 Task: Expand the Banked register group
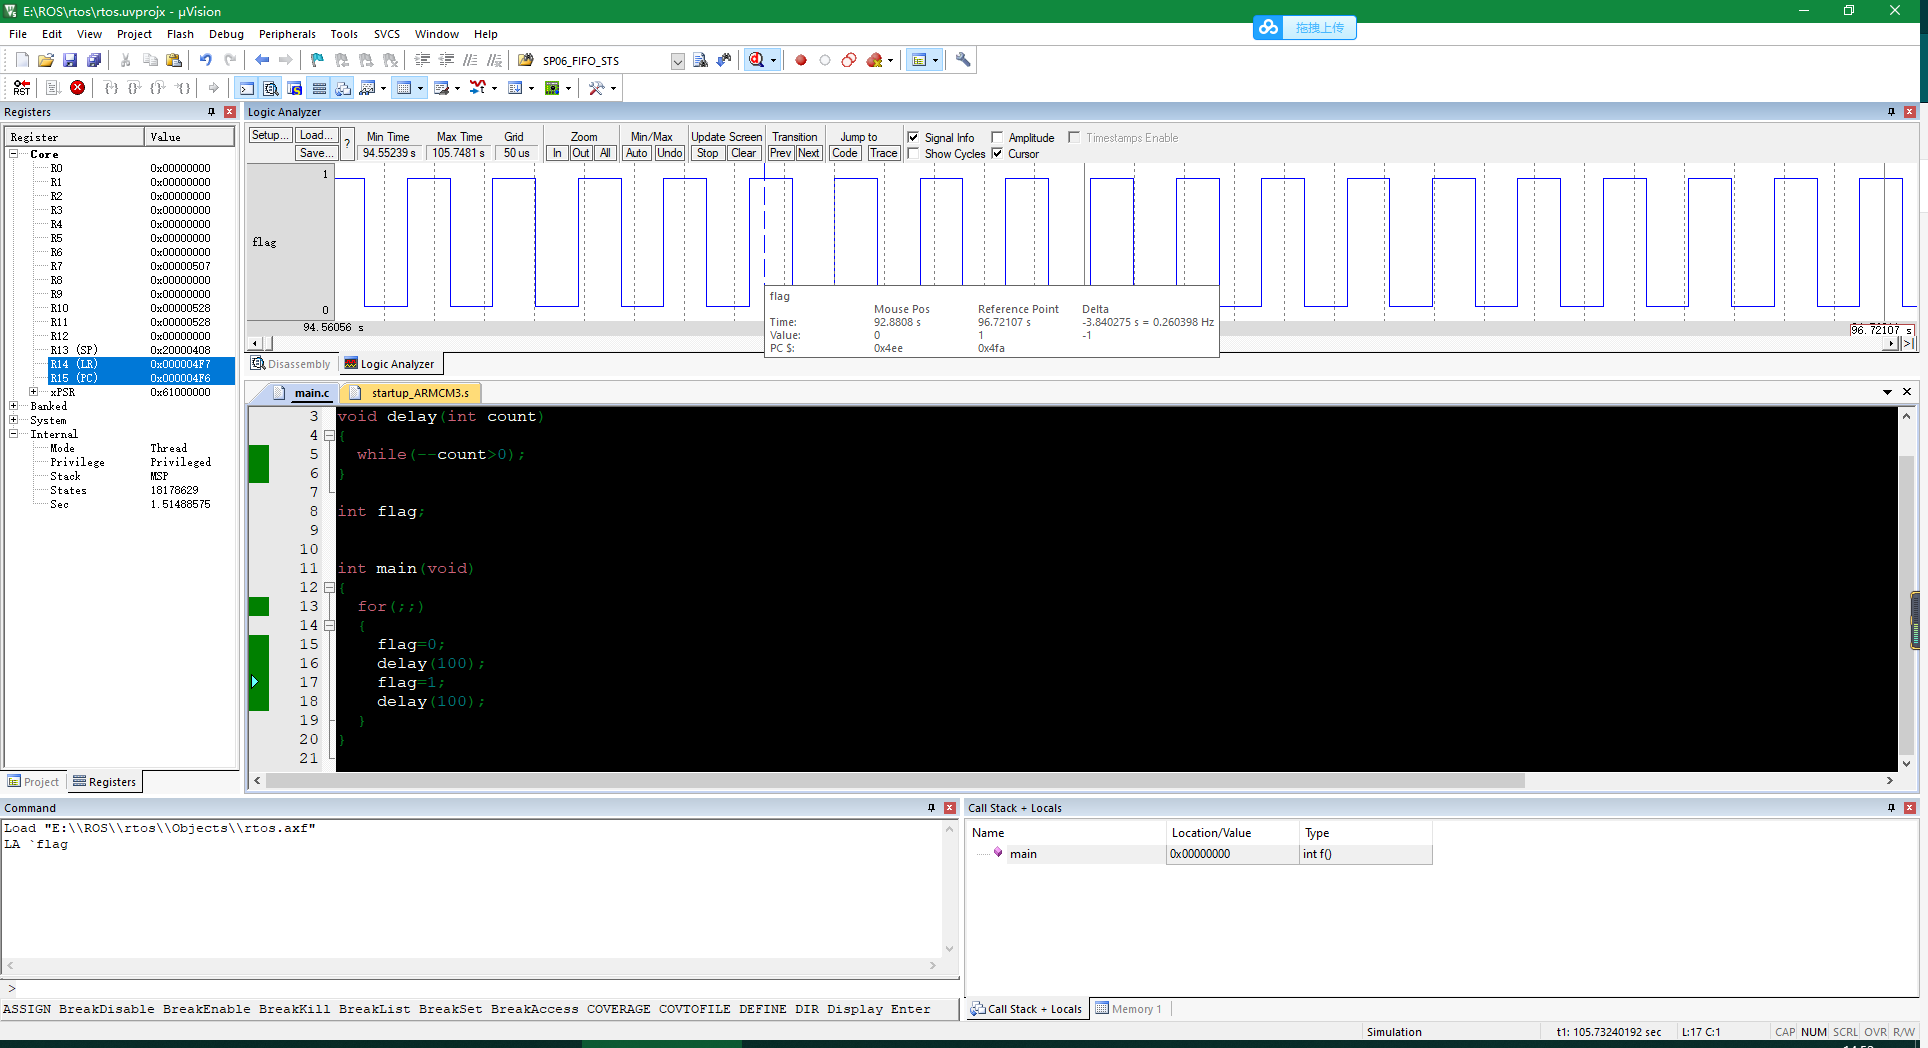click(x=14, y=406)
